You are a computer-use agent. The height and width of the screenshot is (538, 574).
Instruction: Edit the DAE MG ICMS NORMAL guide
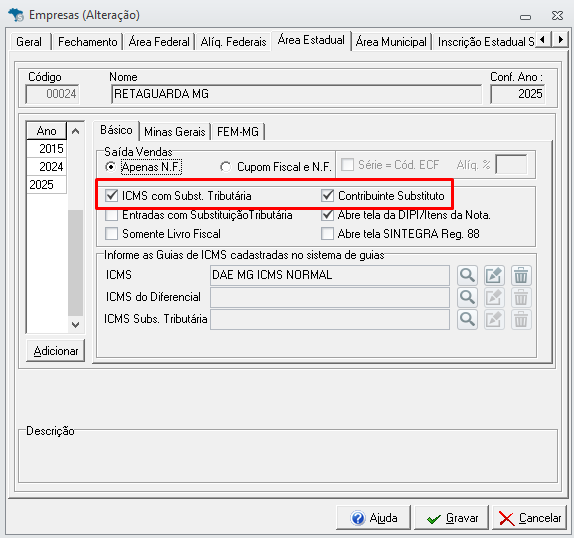(494, 275)
